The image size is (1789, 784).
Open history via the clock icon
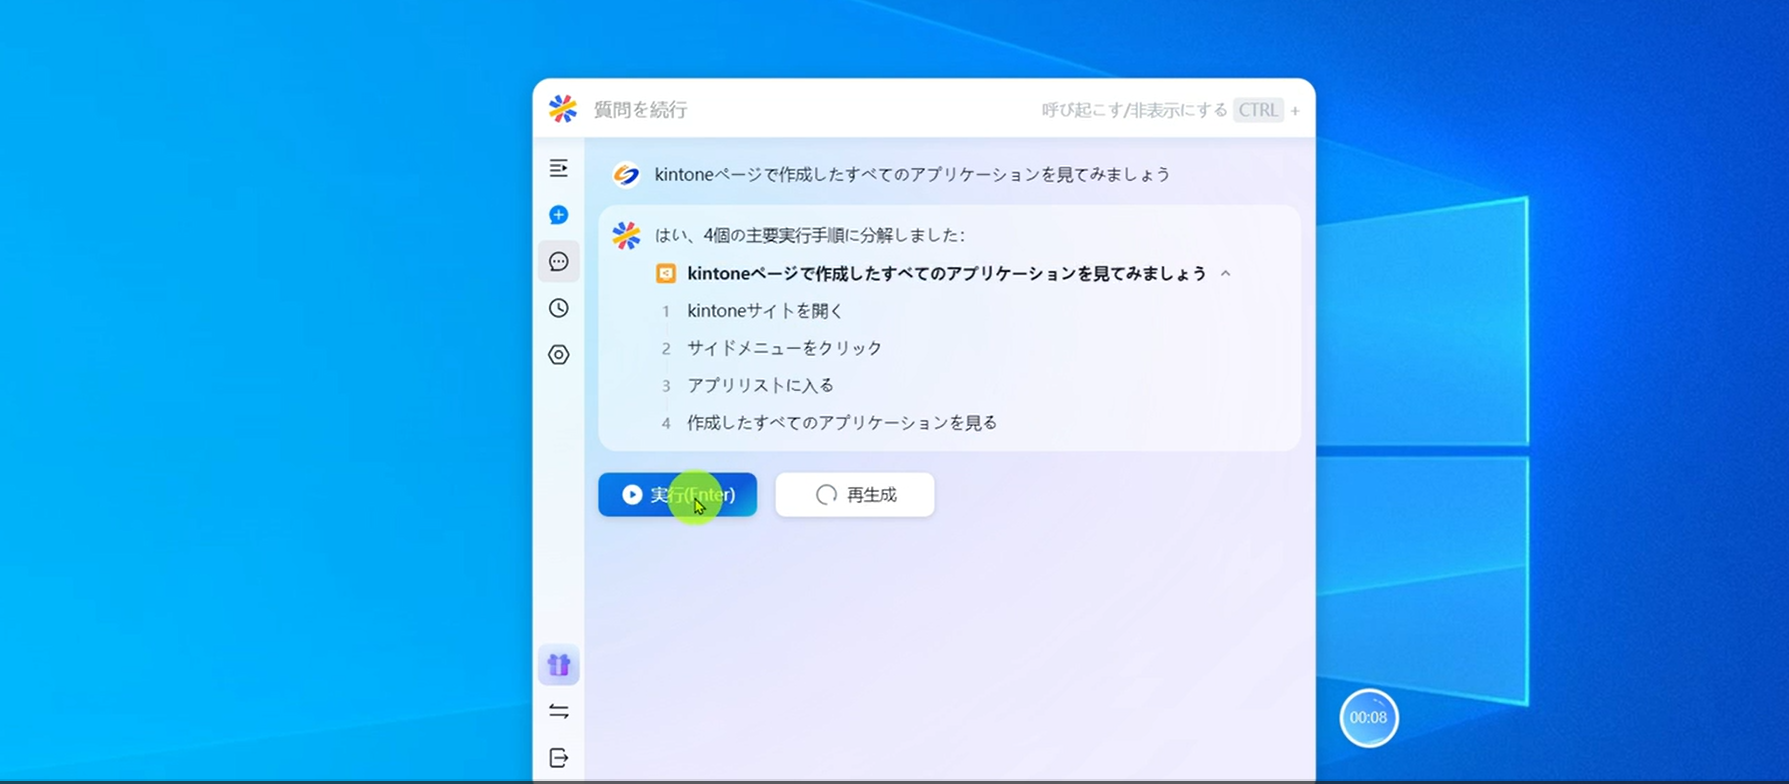tap(559, 308)
